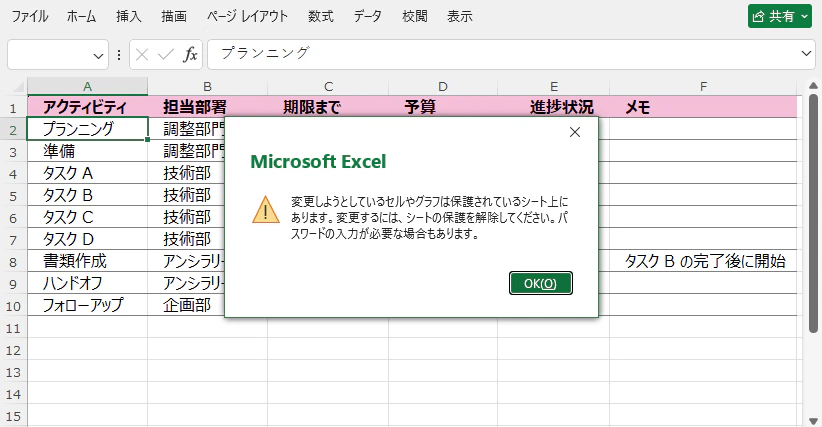Select row 1 header
Viewport: 822px width, 427px height.
click(13, 108)
